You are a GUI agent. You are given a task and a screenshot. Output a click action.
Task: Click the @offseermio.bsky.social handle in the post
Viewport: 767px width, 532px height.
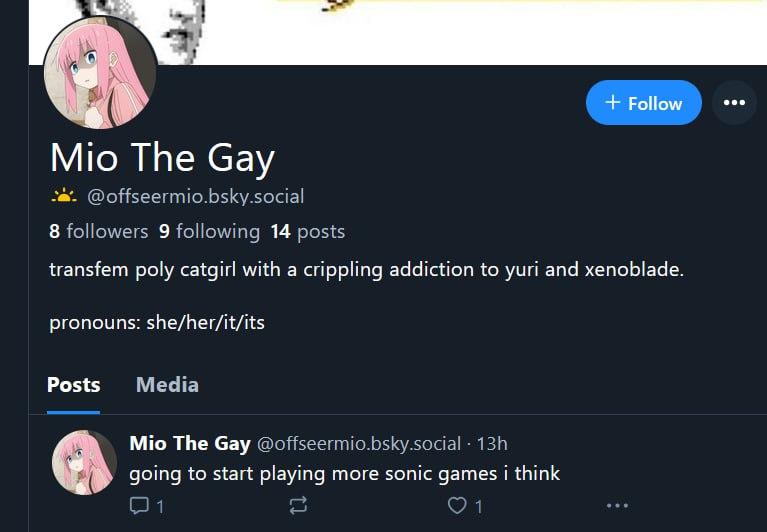(359, 442)
